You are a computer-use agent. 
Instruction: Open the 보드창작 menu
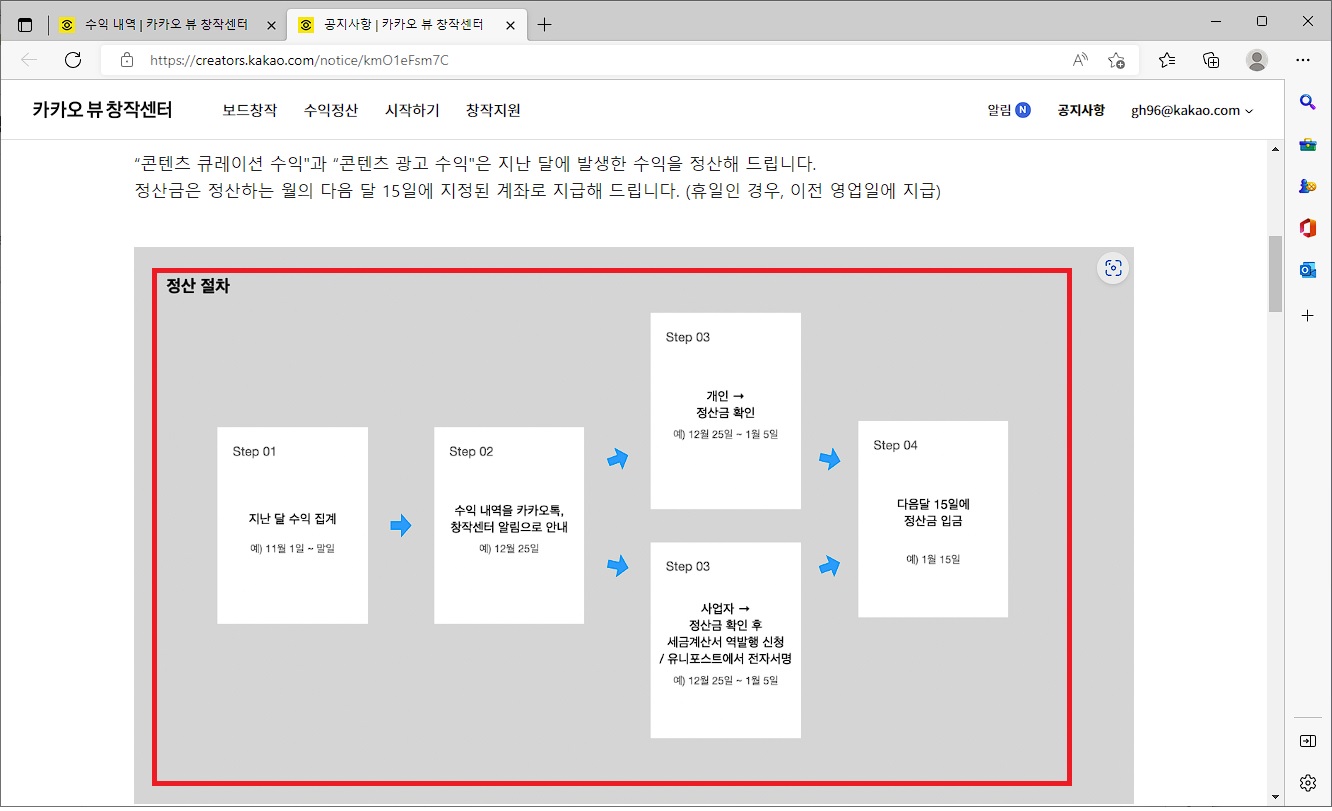[250, 111]
